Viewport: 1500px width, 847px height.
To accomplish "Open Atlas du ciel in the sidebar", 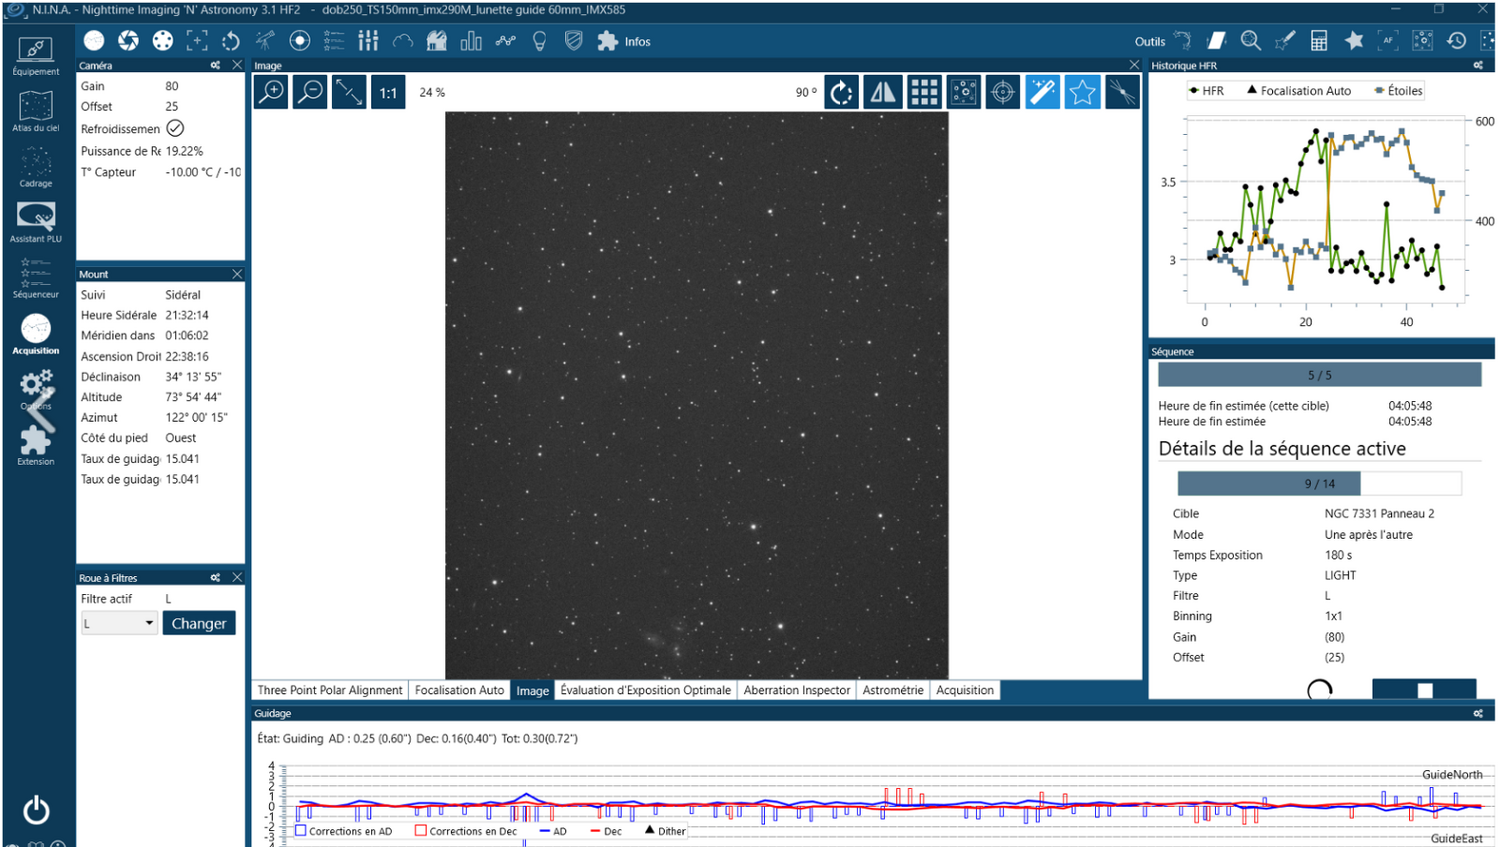I will coord(36,111).
